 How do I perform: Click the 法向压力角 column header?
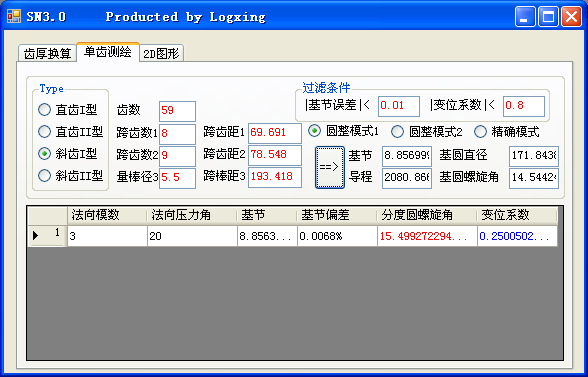(x=192, y=215)
